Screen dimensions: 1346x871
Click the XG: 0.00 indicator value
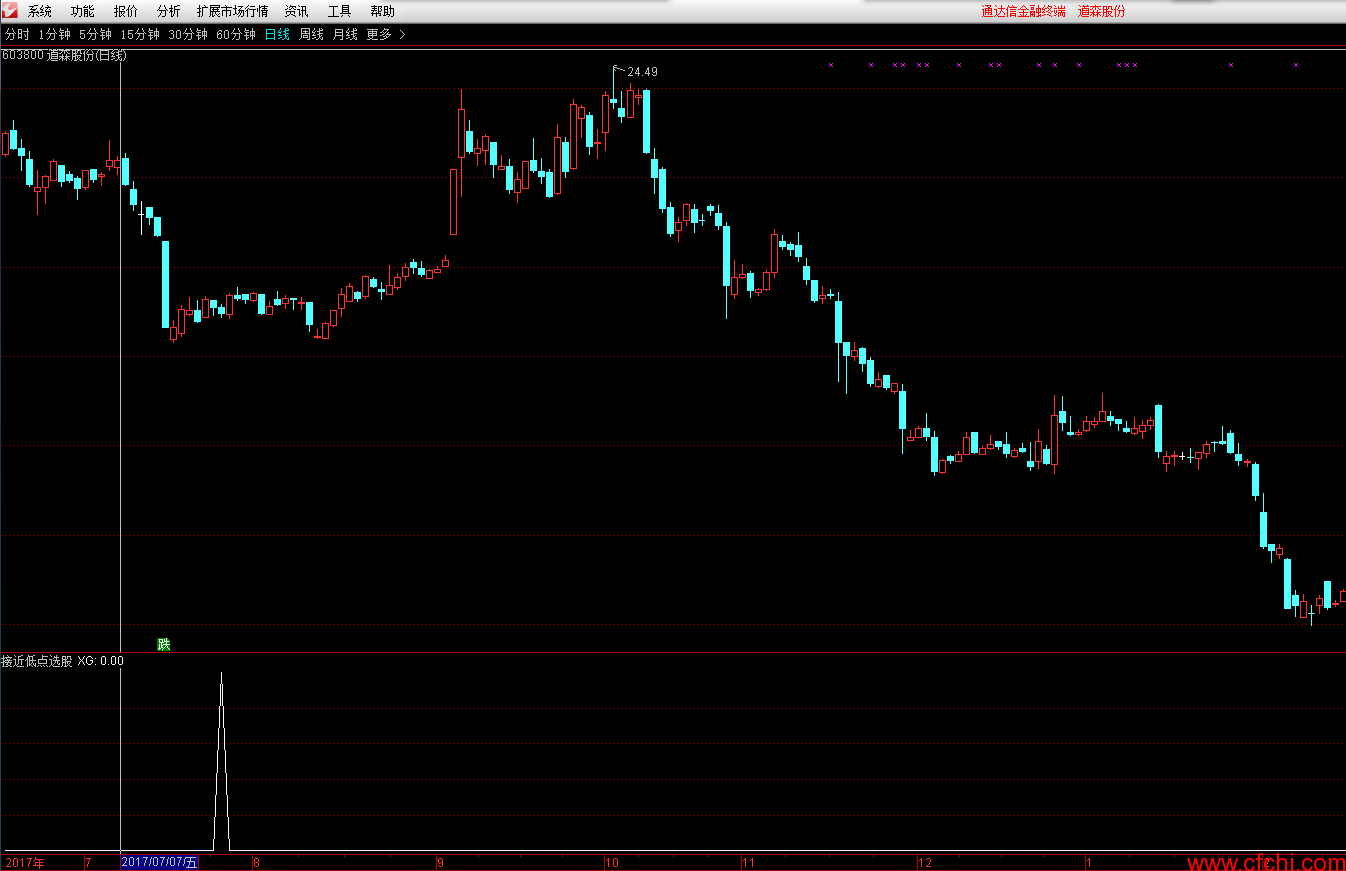point(101,661)
